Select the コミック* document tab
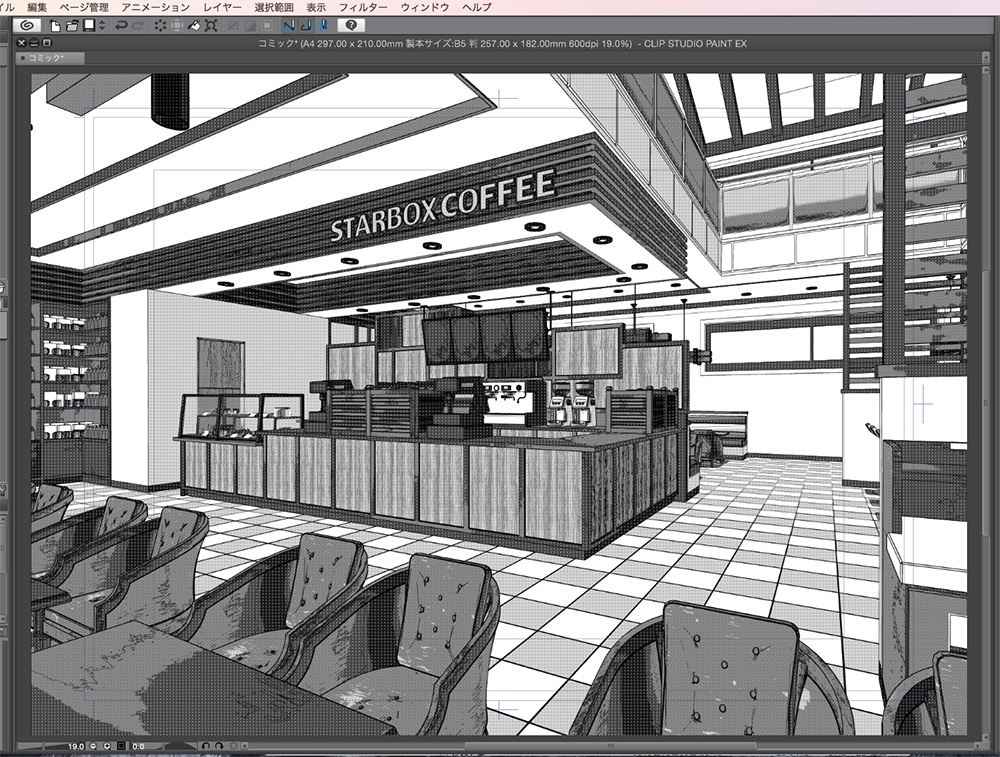 (49, 58)
